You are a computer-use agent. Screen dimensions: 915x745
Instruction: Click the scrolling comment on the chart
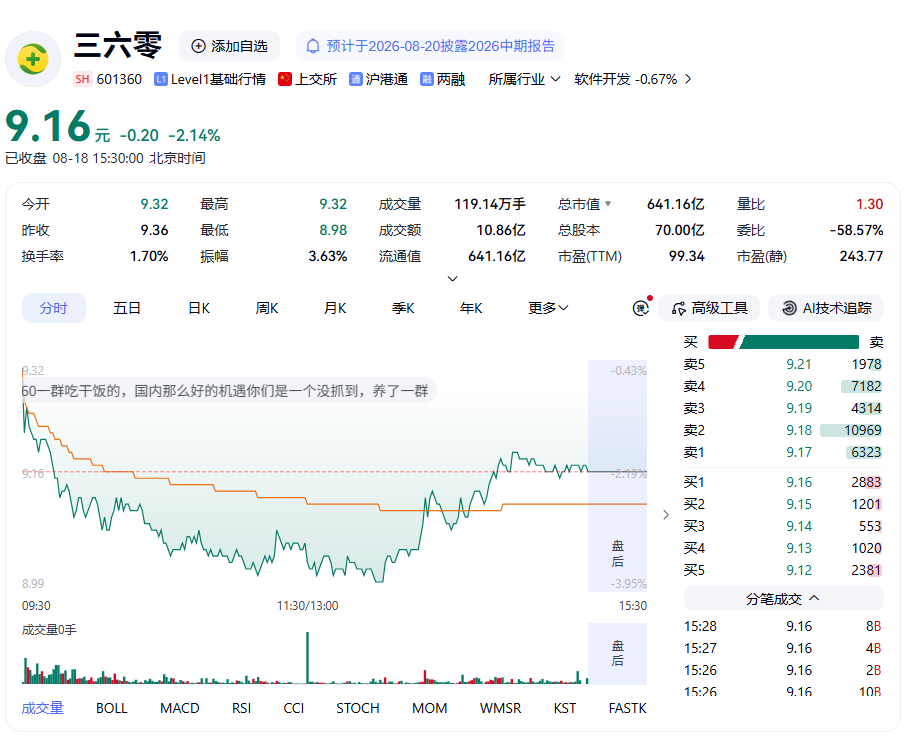[x=229, y=390]
